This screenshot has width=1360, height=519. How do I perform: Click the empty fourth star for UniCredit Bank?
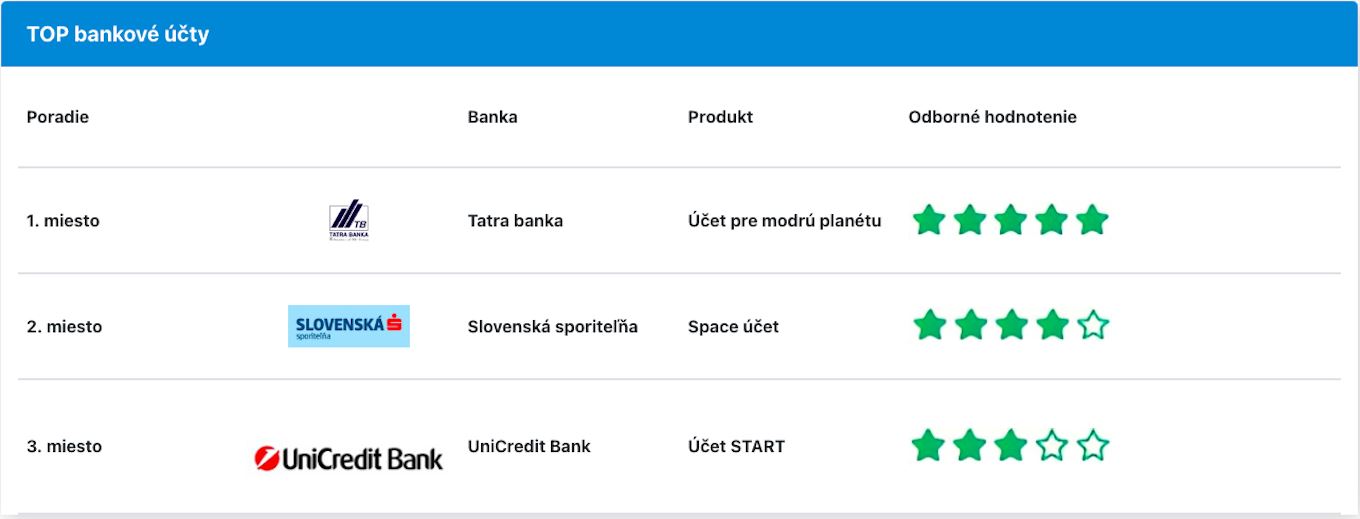coord(1052,445)
